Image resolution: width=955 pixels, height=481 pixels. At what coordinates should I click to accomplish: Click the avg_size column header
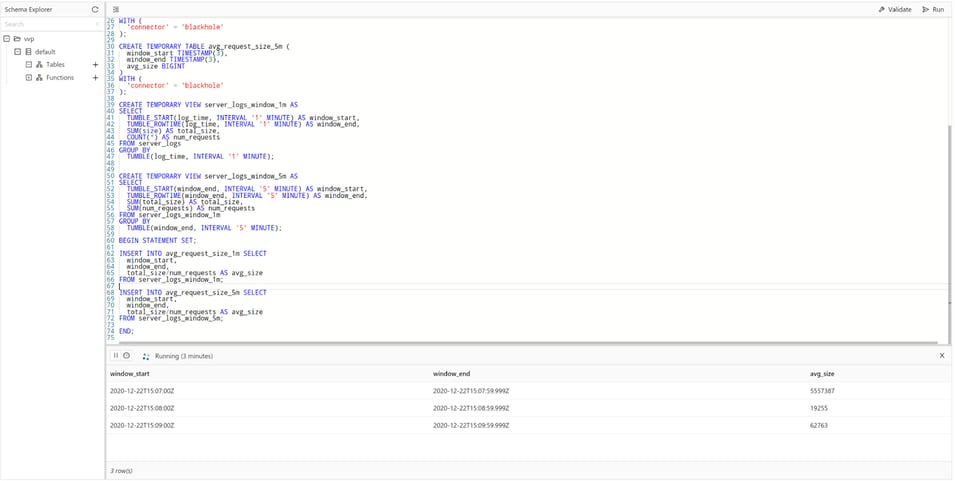tap(821, 374)
